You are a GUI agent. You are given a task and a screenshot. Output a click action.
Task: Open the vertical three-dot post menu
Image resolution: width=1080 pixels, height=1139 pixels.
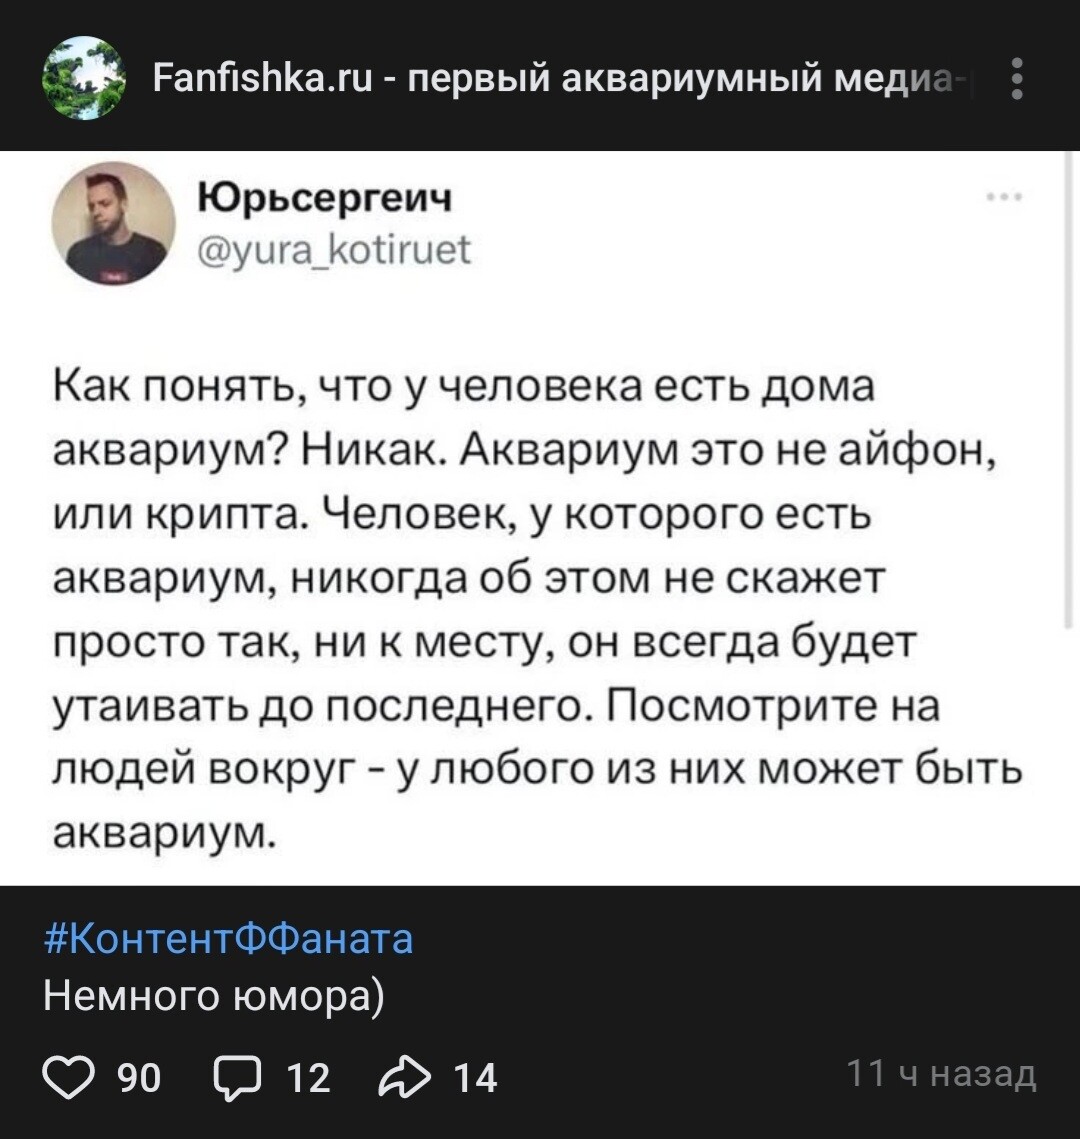1017,78
